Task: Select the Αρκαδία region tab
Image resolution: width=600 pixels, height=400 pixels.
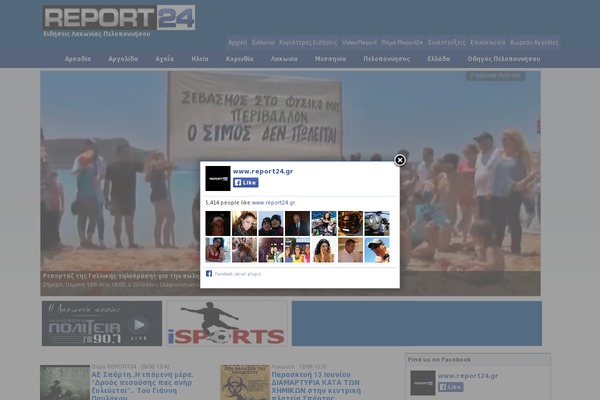Action: click(x=78, y=59)
